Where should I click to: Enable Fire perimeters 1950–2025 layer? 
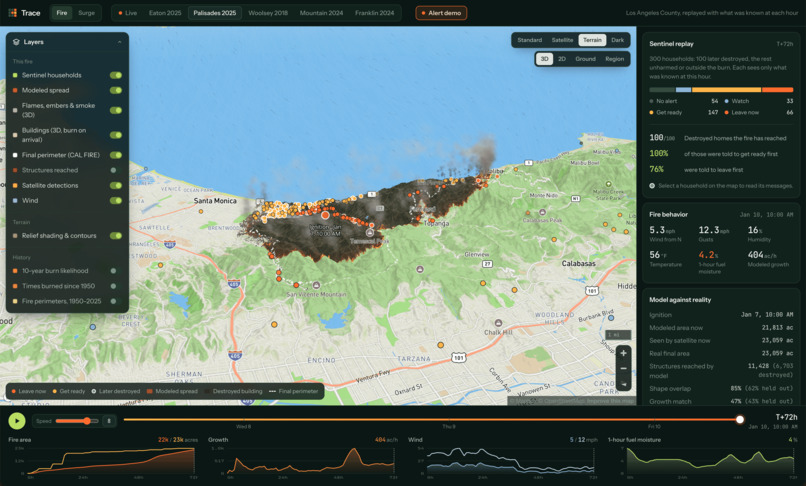click(114, 301)
